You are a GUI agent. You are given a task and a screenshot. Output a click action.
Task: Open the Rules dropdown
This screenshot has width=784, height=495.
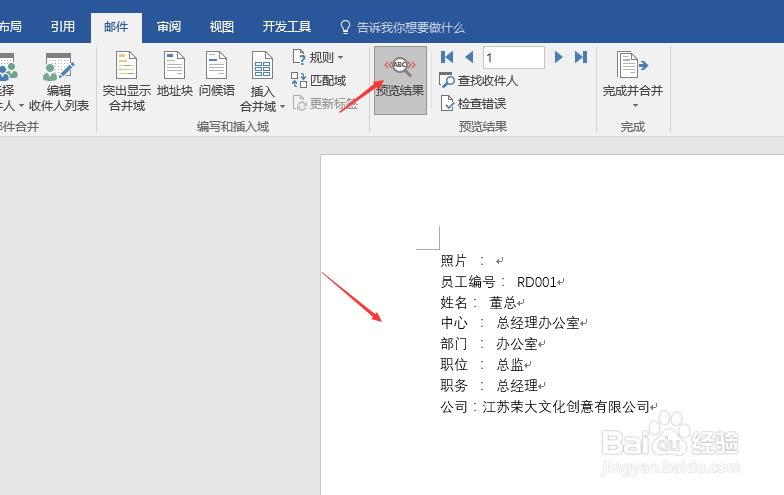(318, 58)
